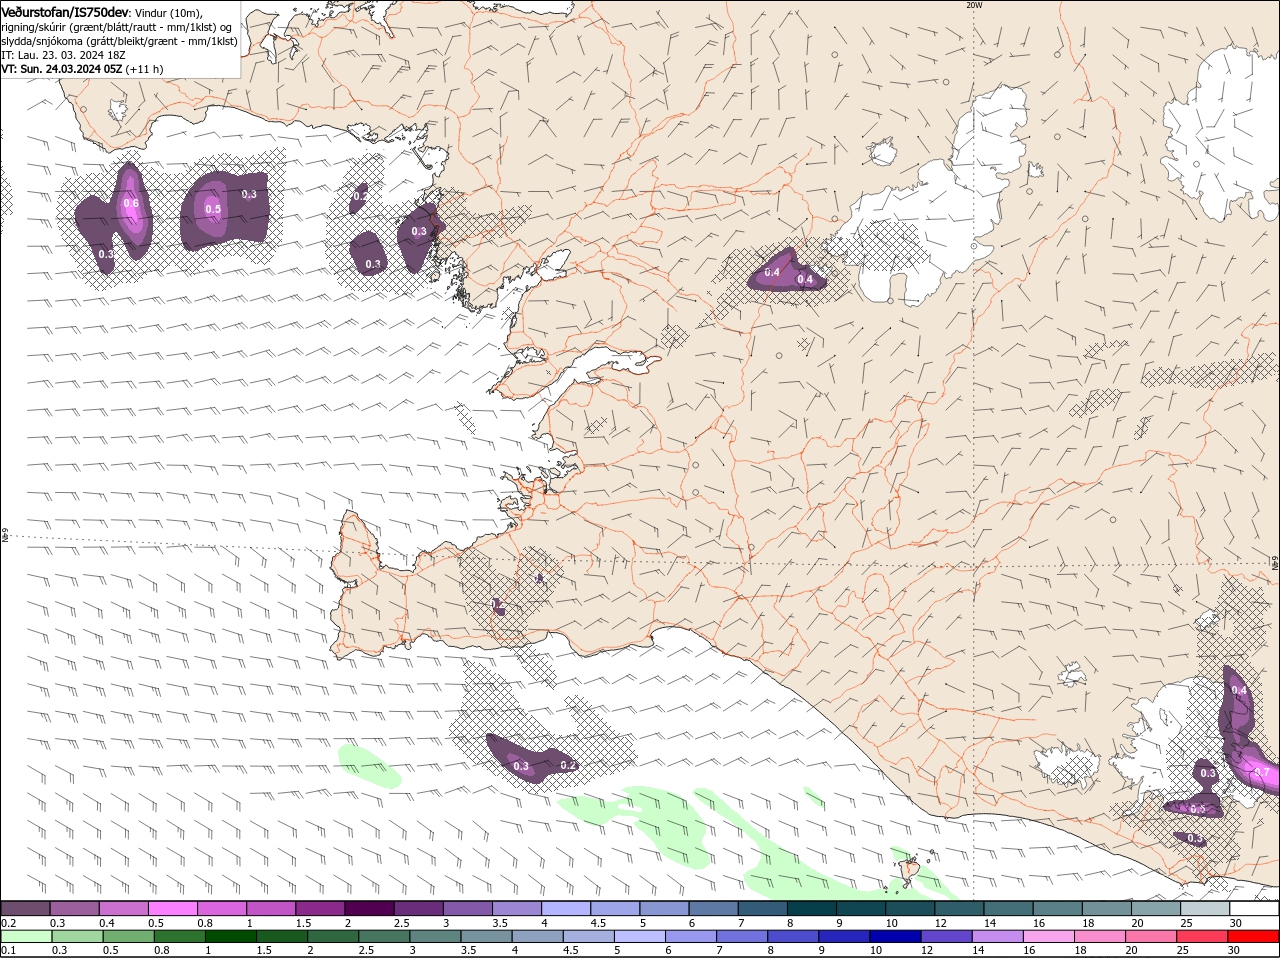Select the darkest purple 2 swatch in the upper legend row

(370, 908)
